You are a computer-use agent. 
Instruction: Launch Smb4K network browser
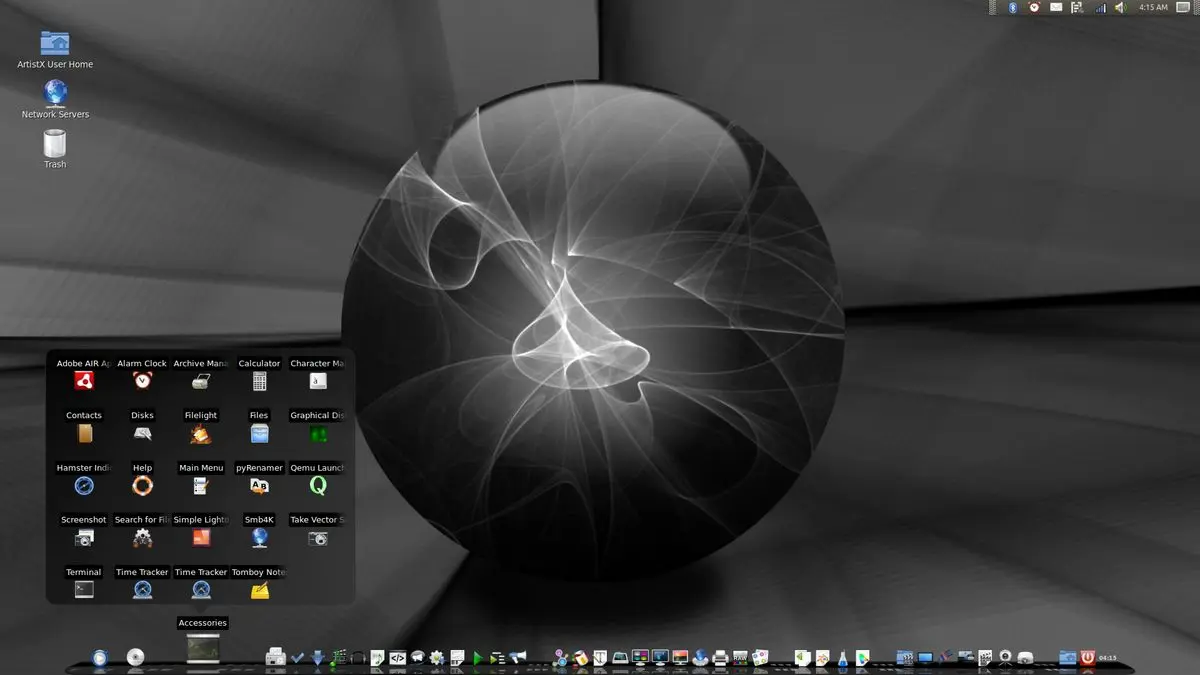(259, 538)
